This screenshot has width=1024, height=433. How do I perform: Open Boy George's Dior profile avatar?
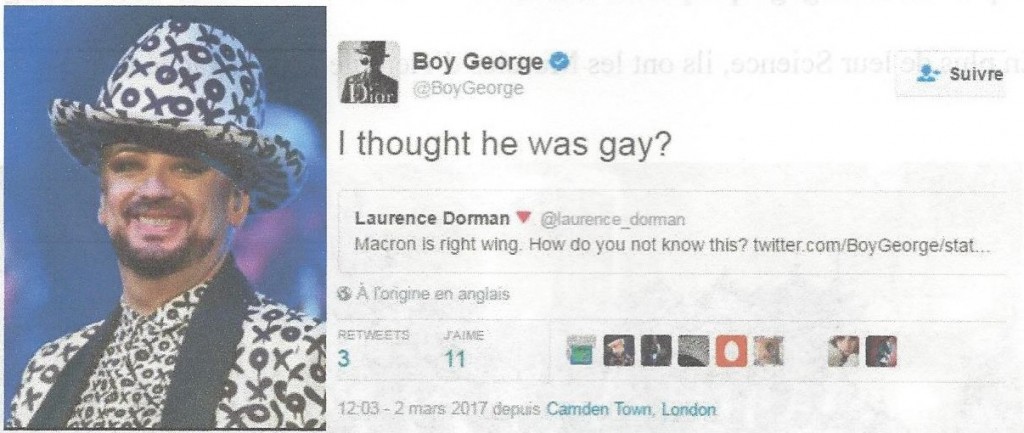click(369, 72)
